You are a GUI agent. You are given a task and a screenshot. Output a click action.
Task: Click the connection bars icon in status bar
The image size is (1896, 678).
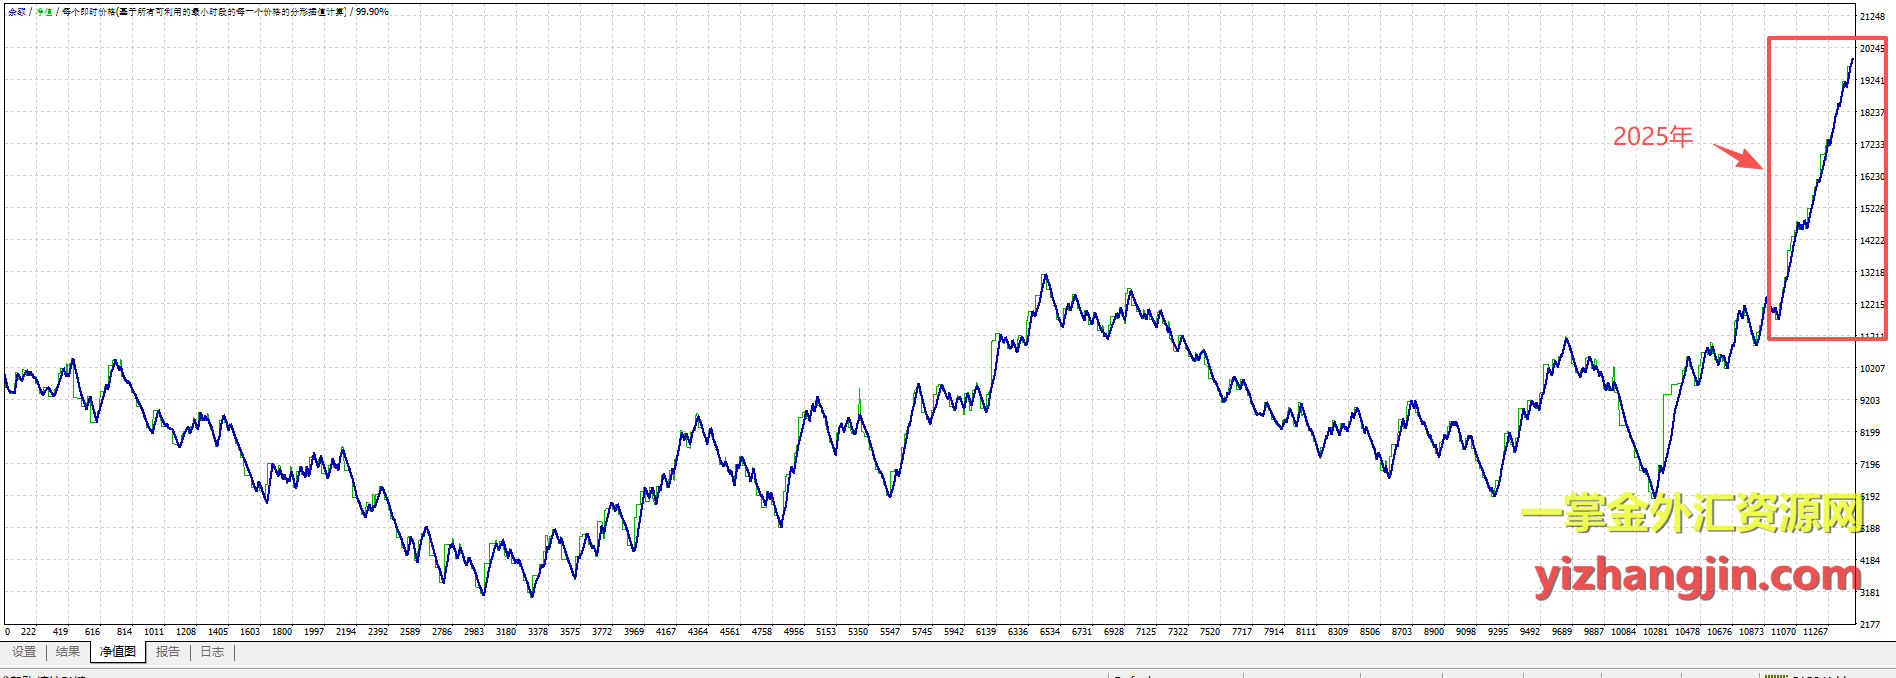click(1775, 675)
